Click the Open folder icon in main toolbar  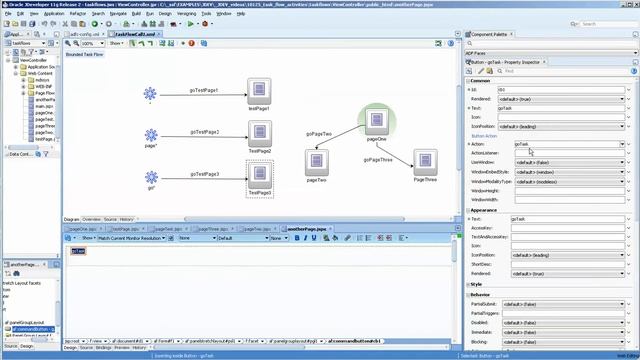click(15, 24)
